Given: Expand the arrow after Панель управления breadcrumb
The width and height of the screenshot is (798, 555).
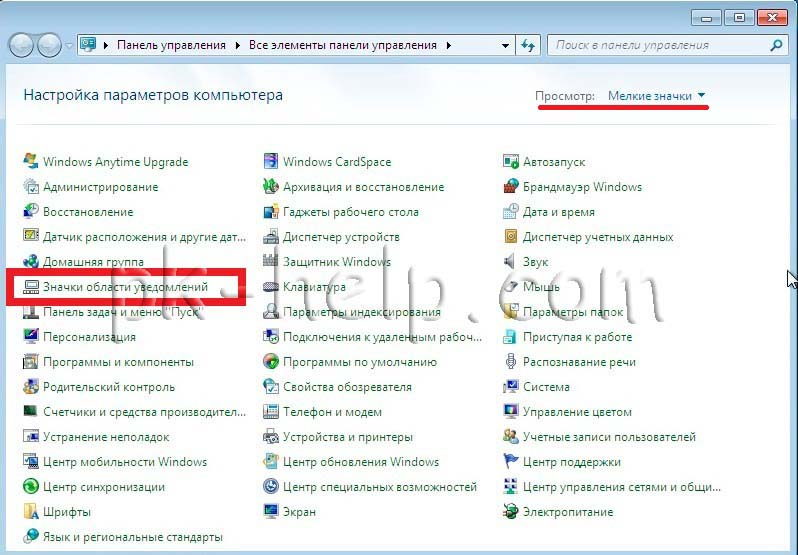Looking at the screenshot, I should click(238, 45).
